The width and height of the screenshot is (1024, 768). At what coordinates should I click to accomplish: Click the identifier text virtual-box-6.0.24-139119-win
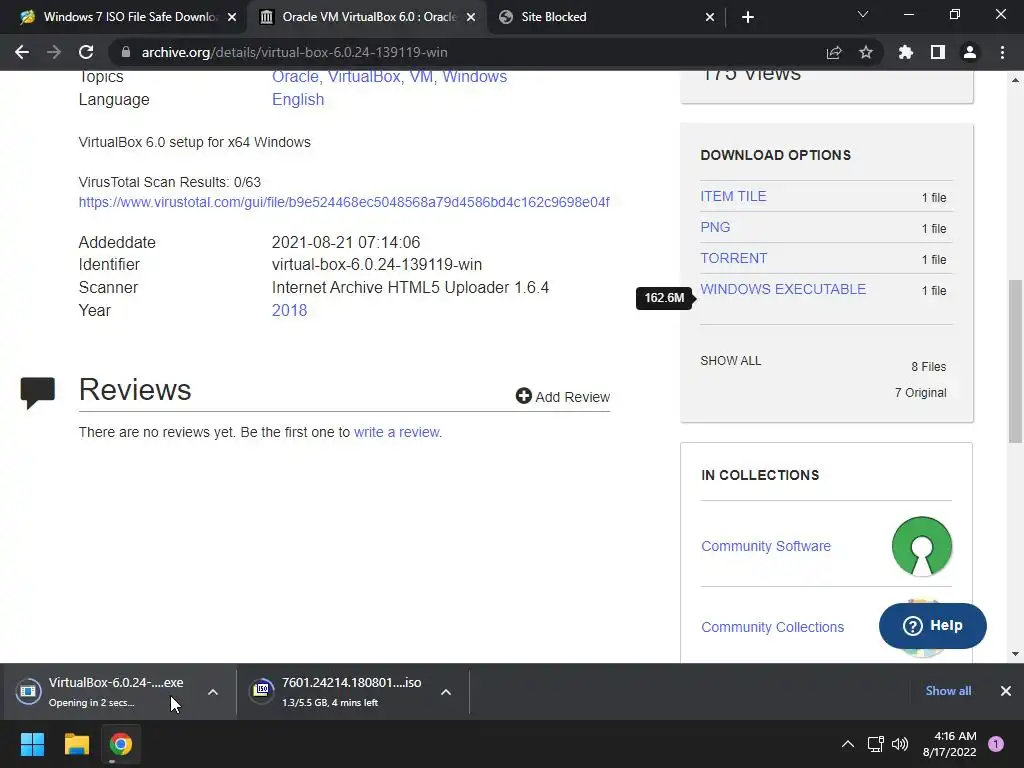[377, 264]
